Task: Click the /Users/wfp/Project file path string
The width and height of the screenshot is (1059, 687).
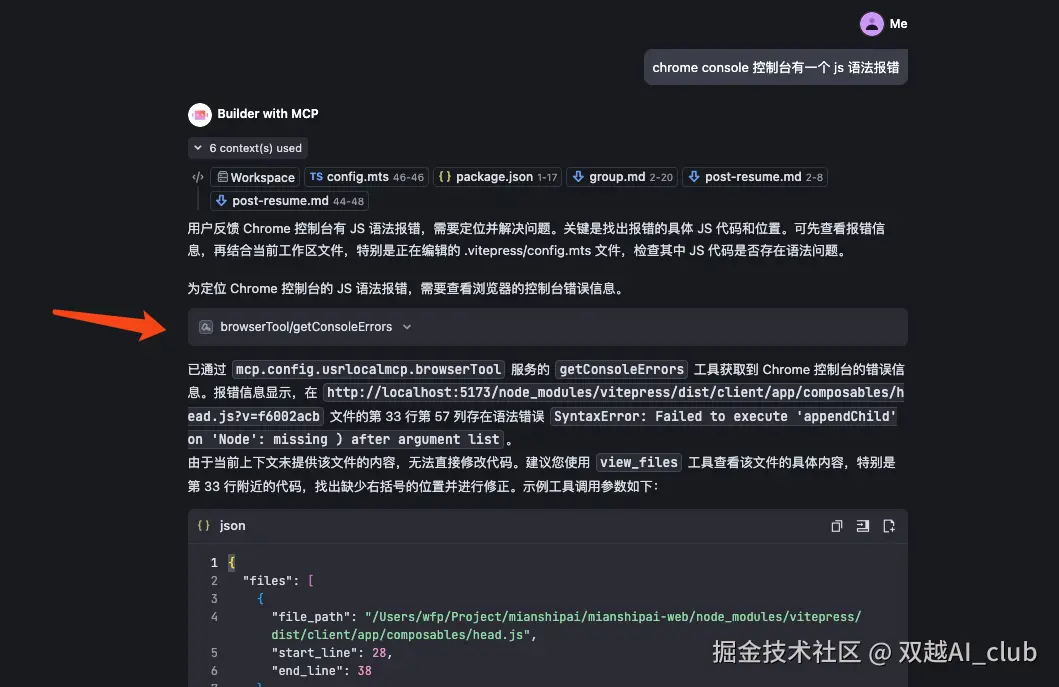Action: click(x=567, y=626)
